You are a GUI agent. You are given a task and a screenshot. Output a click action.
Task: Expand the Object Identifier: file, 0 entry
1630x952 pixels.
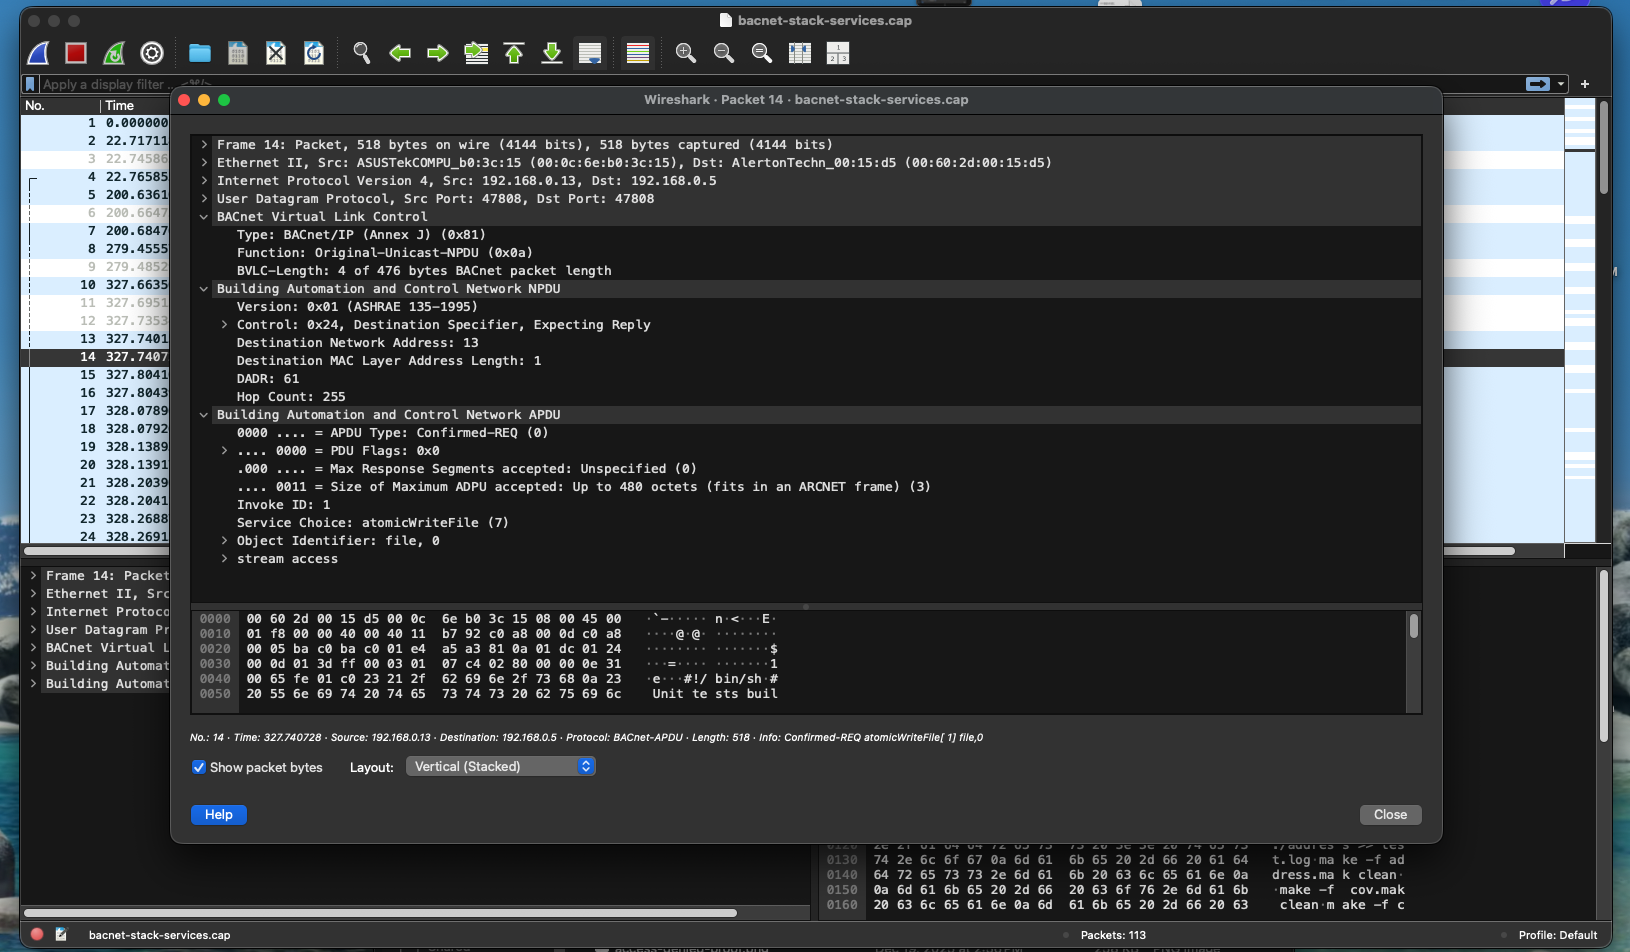(x=223, y=540)
